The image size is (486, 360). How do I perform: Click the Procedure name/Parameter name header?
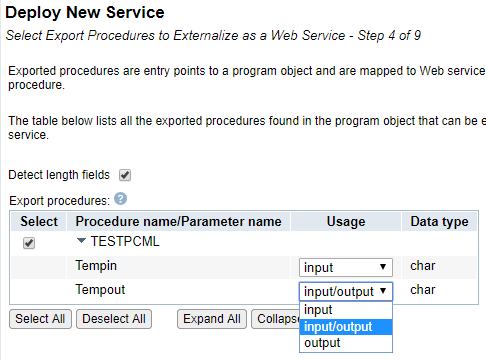coord(178,222)
